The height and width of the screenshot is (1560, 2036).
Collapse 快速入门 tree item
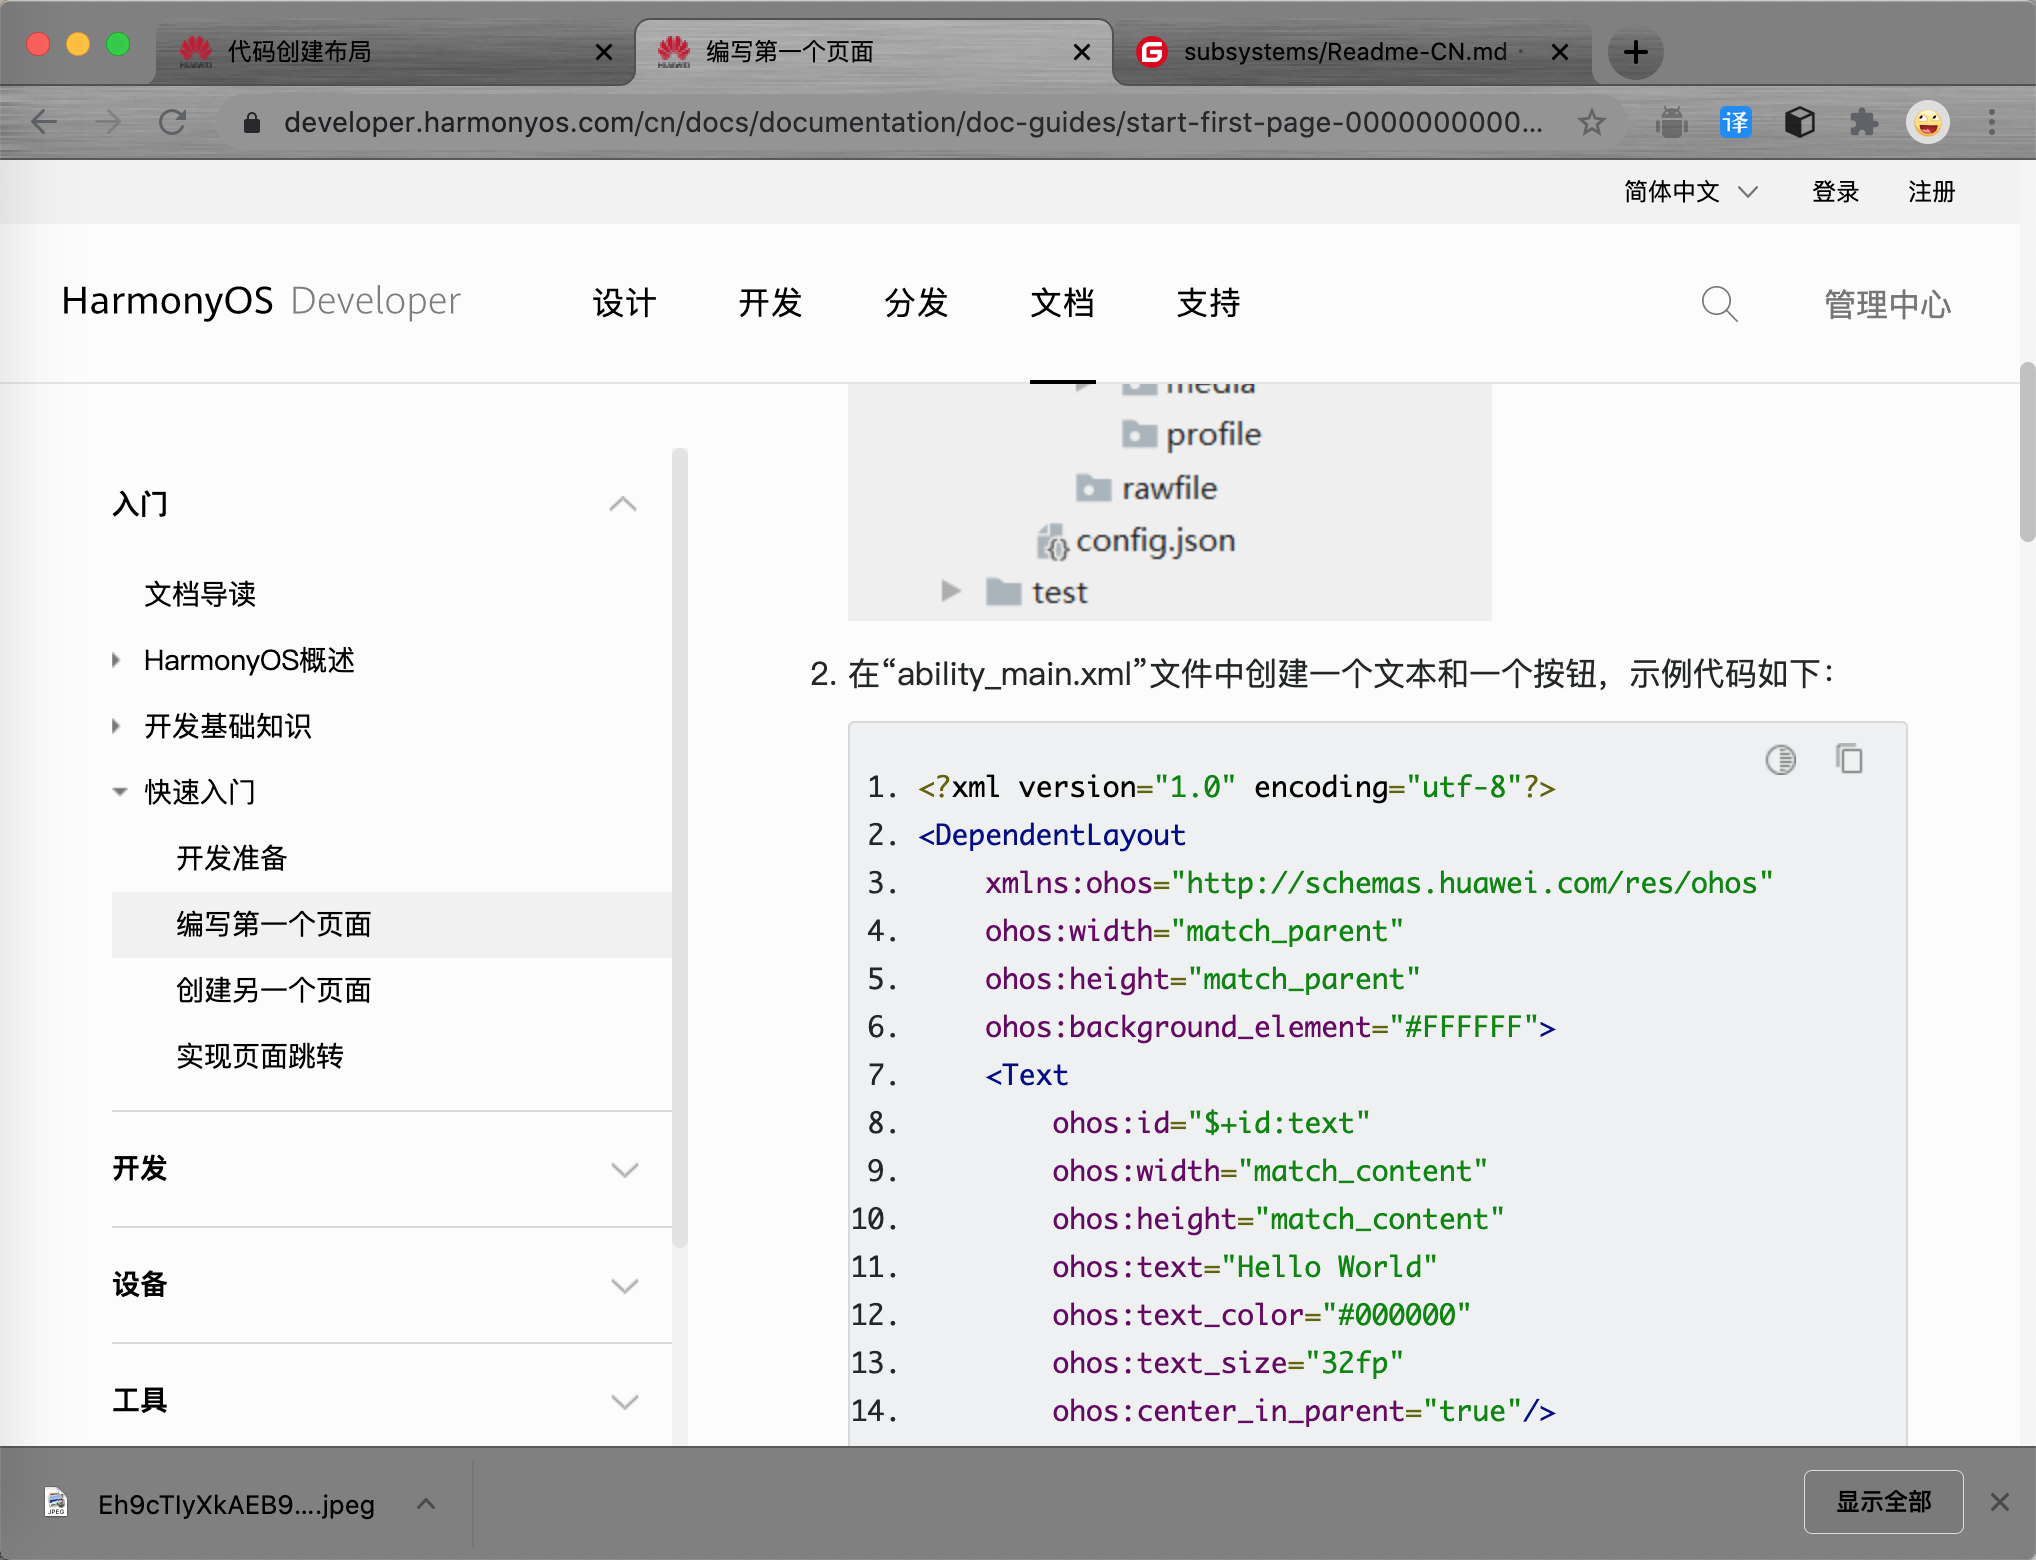[119, 792]
